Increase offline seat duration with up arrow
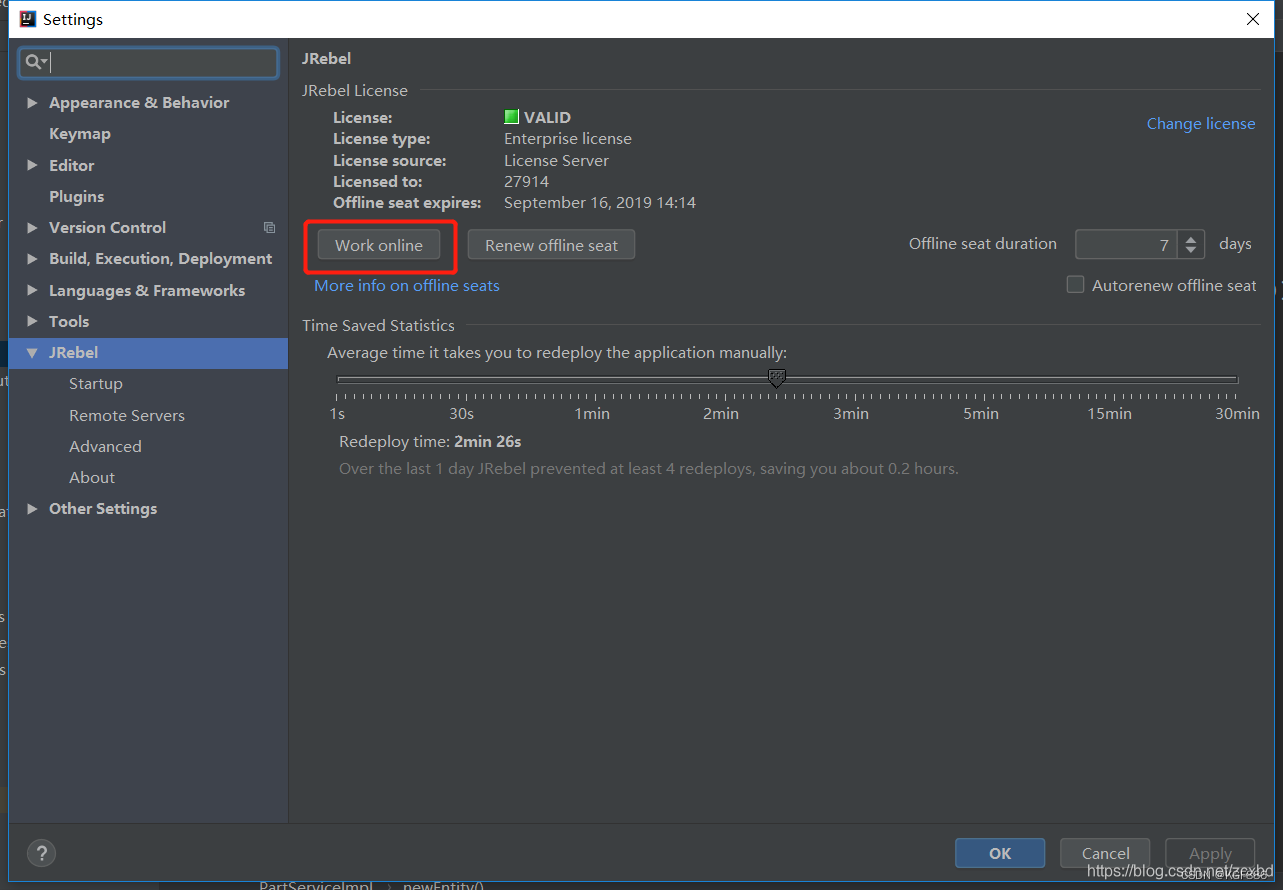 click(x=1190, y=238)
